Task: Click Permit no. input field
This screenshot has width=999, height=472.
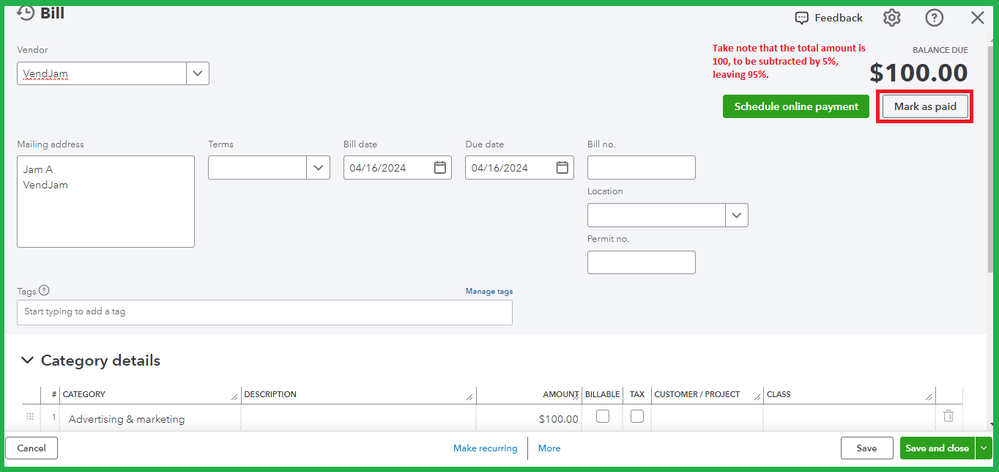Action: coord(641,262)
